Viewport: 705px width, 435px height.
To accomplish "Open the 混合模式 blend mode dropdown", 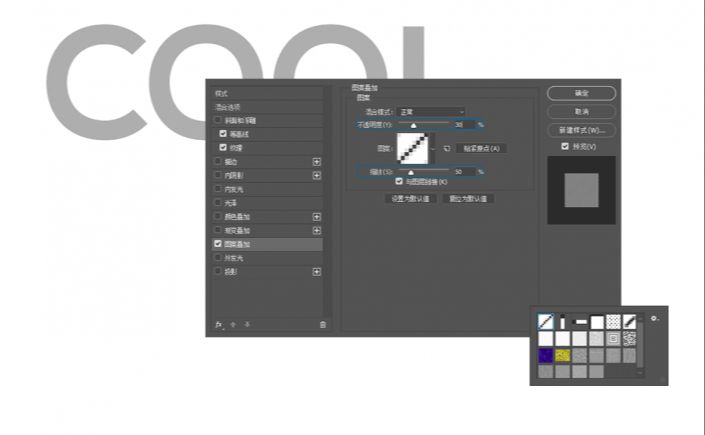I will point(431,112).
